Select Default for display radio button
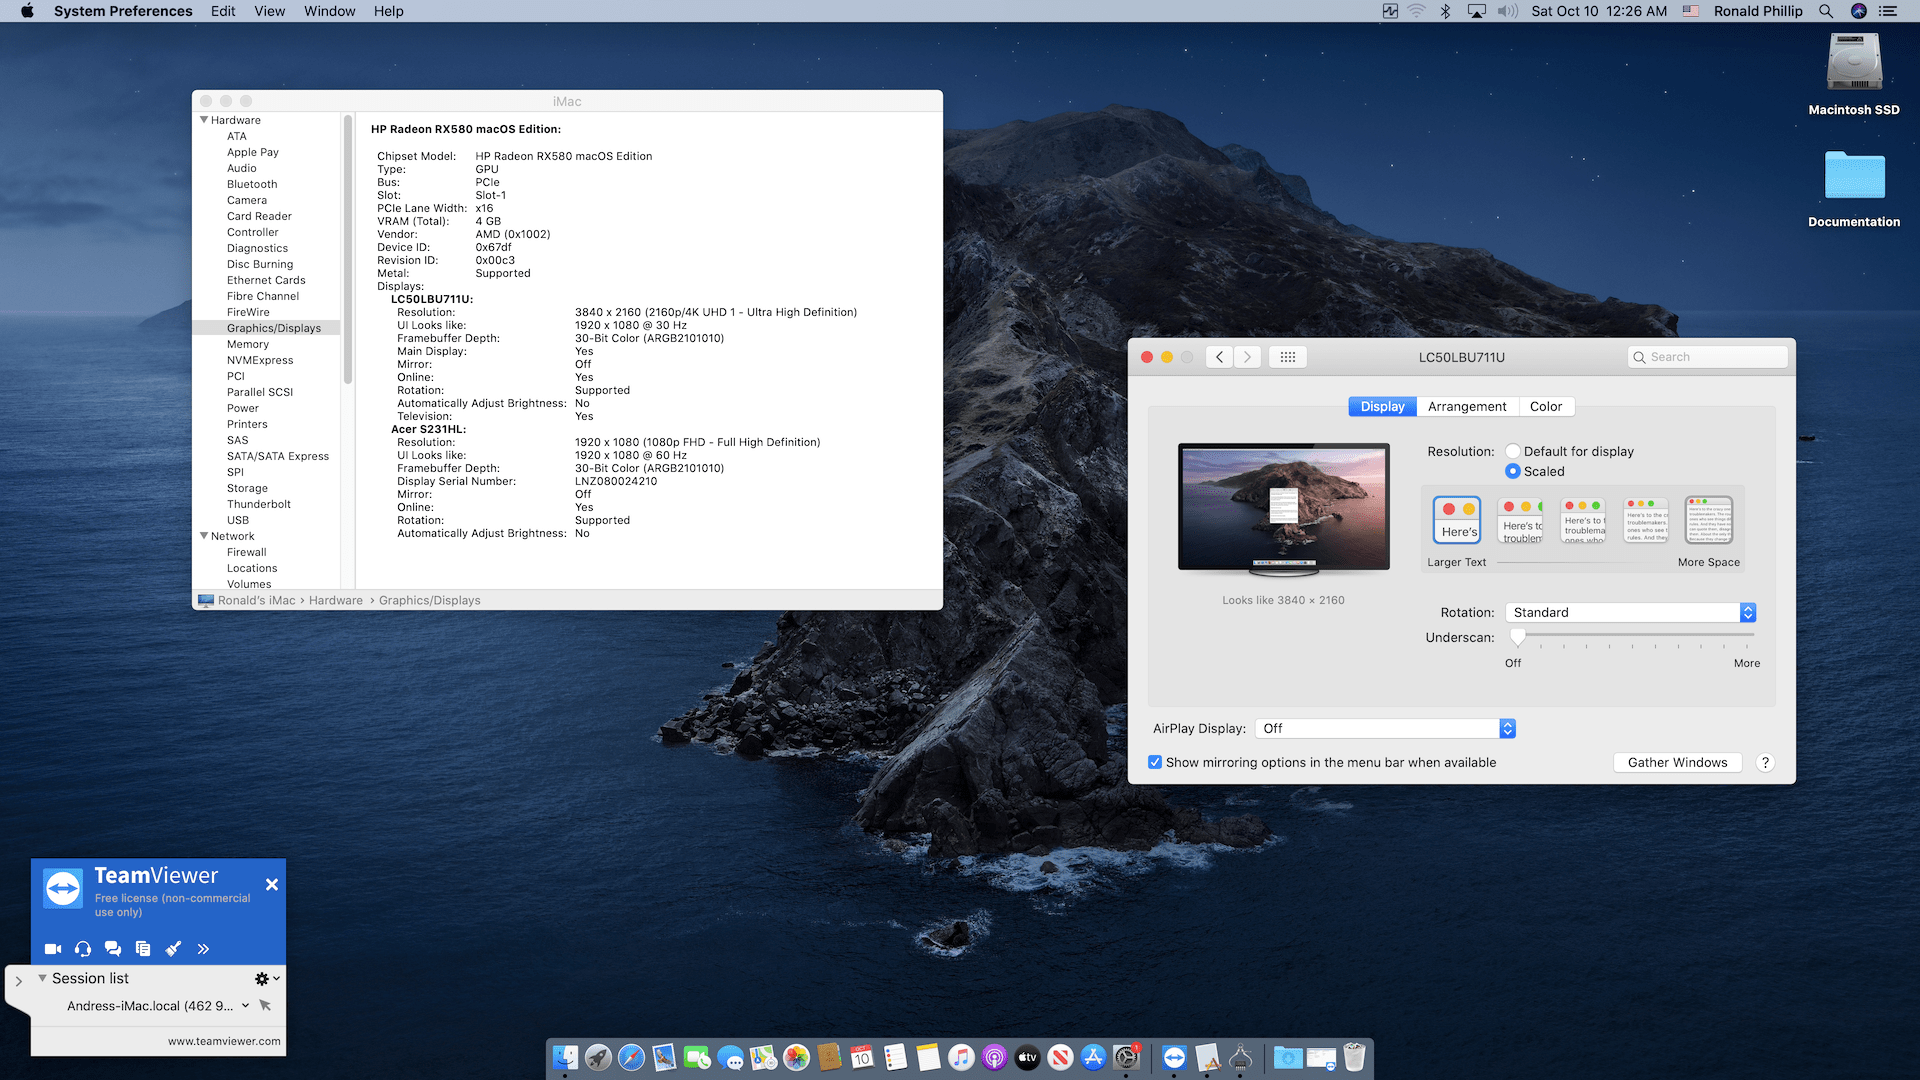Viewport: 1920px width, 1080px height. point(1513,452)
